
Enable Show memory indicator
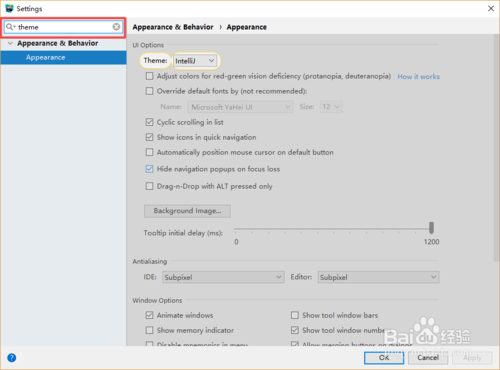coord(149,330)
